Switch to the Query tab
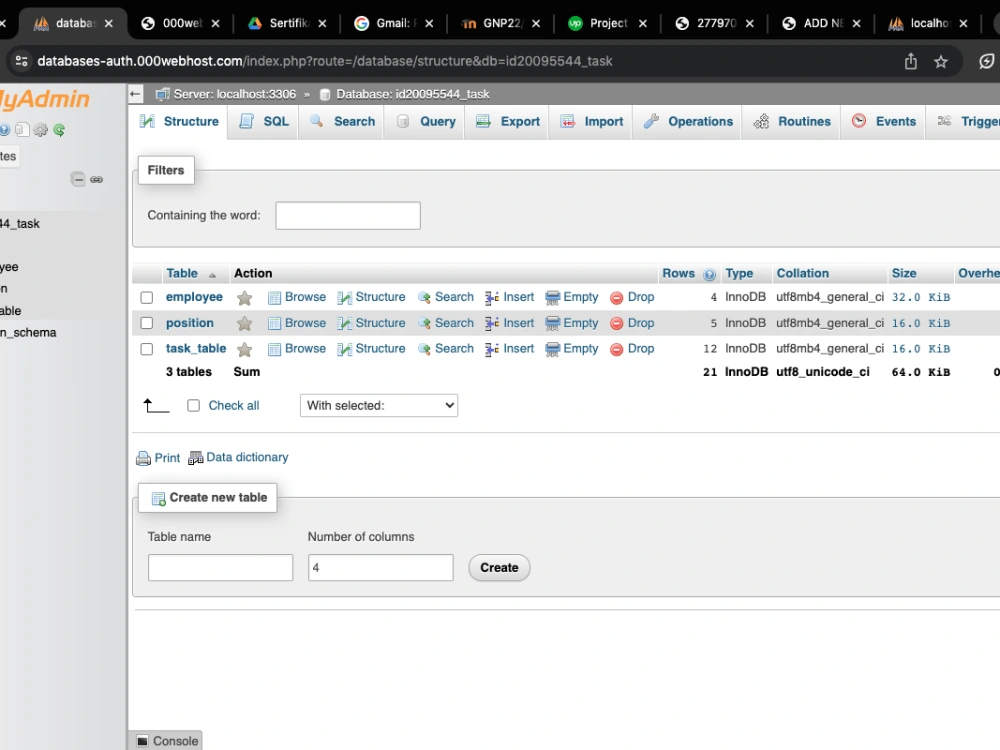The width and height of the screenshot is (1000, 750). tap(426, 122)
